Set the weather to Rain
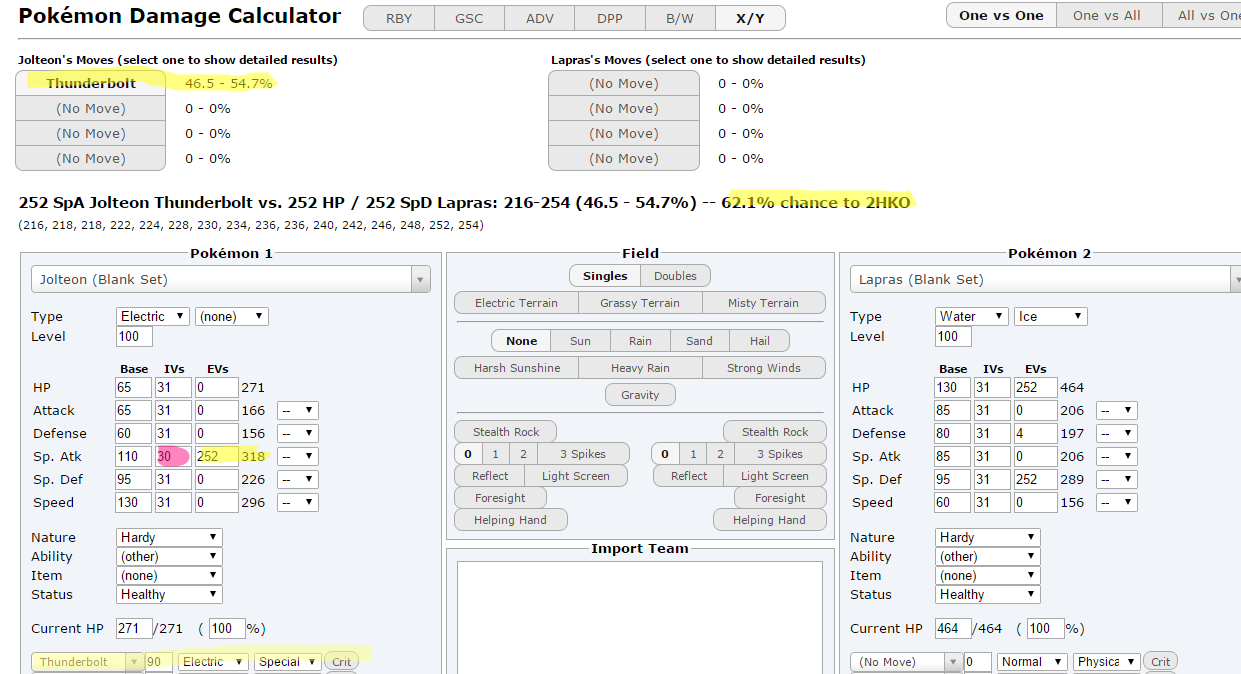The height and width of the screenshot is (674, 1241). point(640,340)
